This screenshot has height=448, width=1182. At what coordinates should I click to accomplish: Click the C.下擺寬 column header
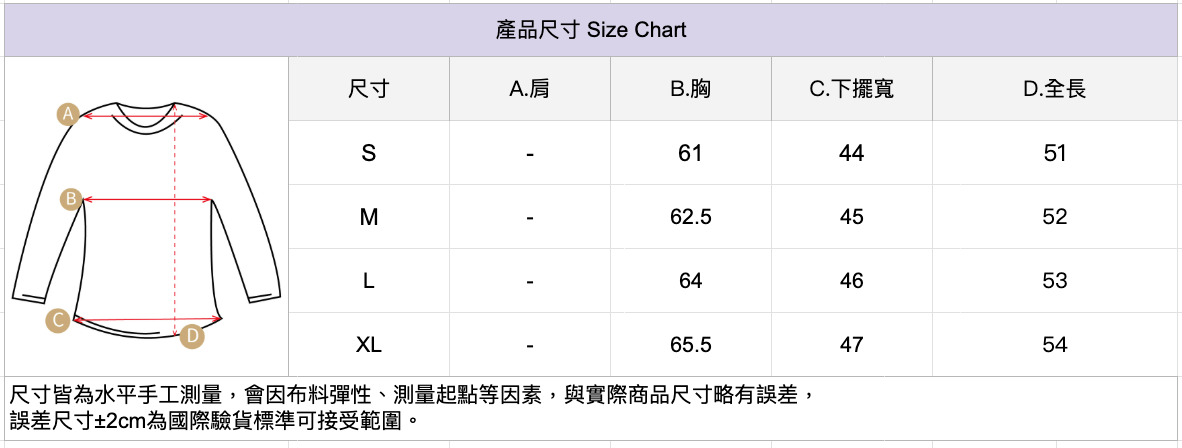point(852,89)
